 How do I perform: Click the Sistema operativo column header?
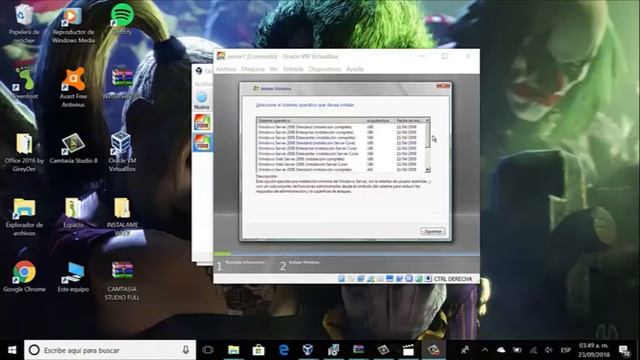[311, 121]
